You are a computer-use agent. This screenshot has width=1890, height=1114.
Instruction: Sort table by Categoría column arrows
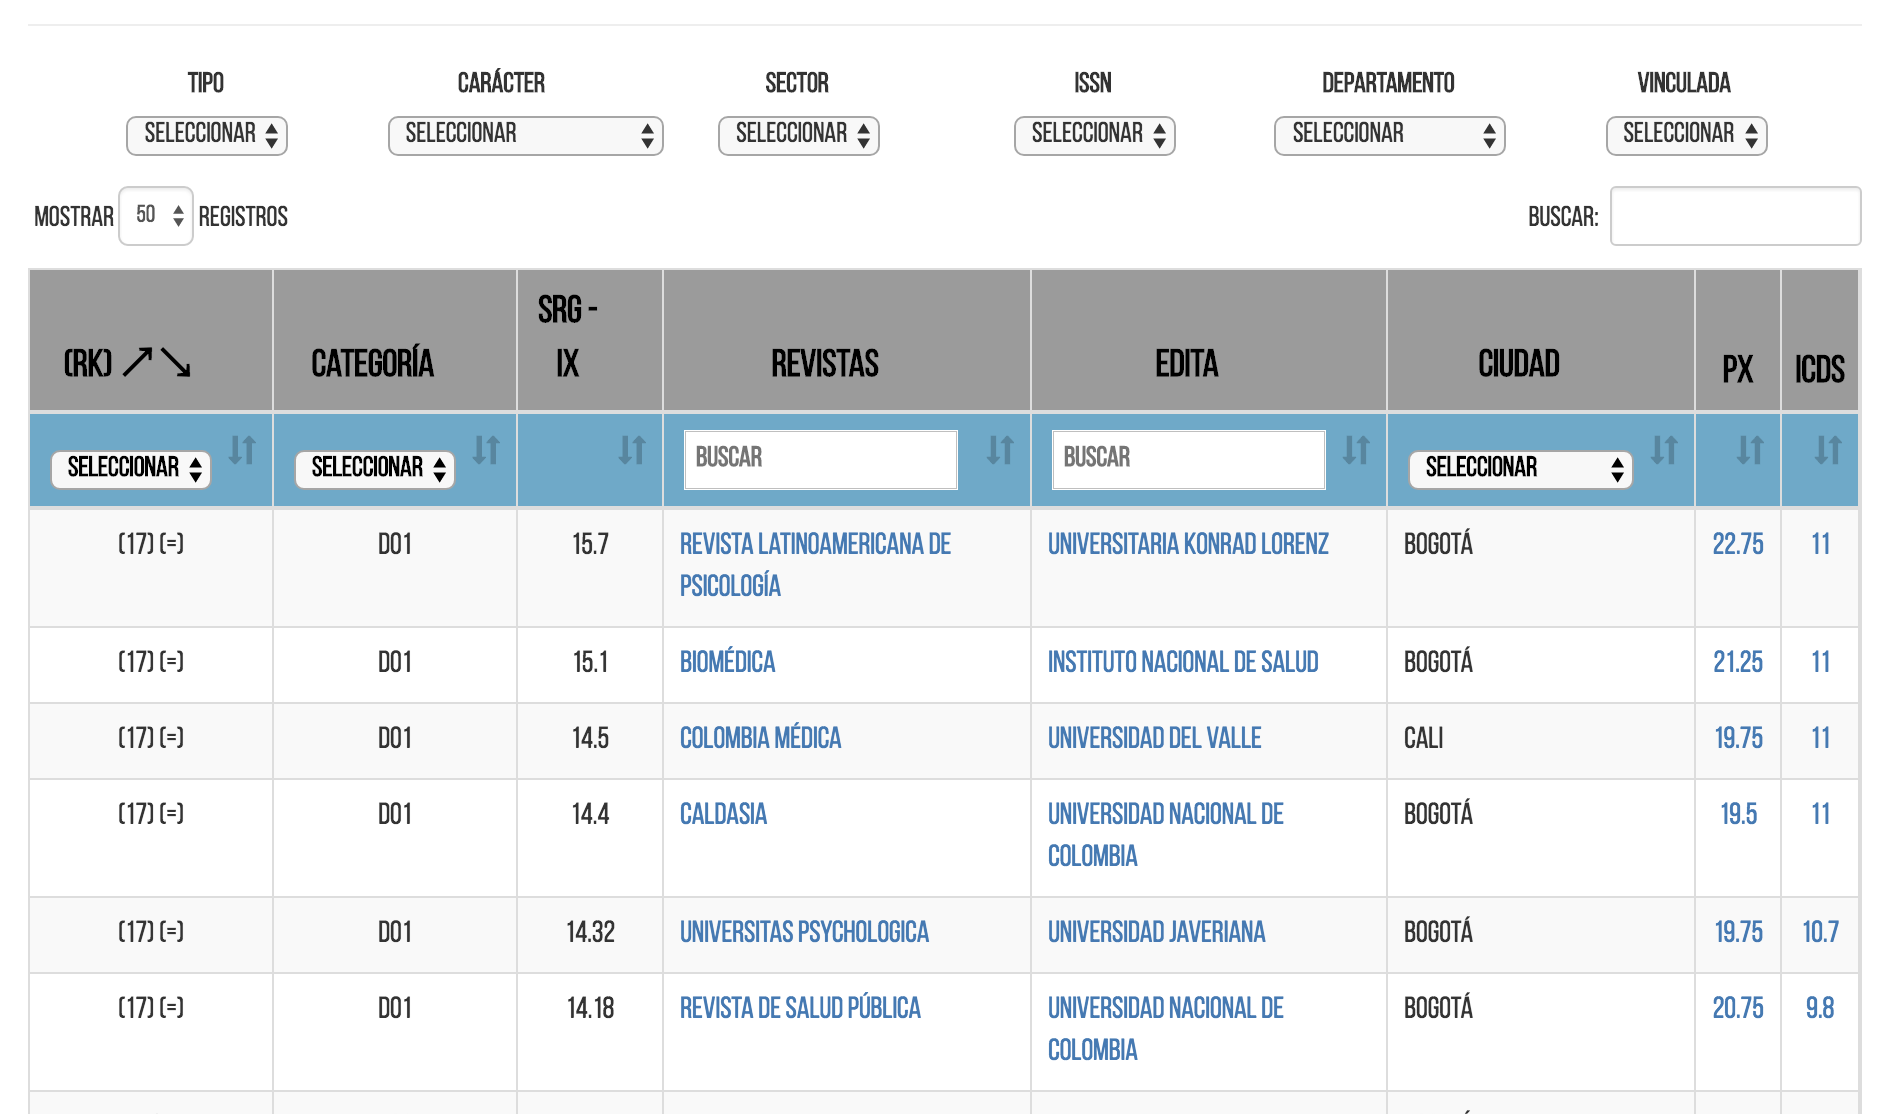pyautogui.click(x=486, y=450)
